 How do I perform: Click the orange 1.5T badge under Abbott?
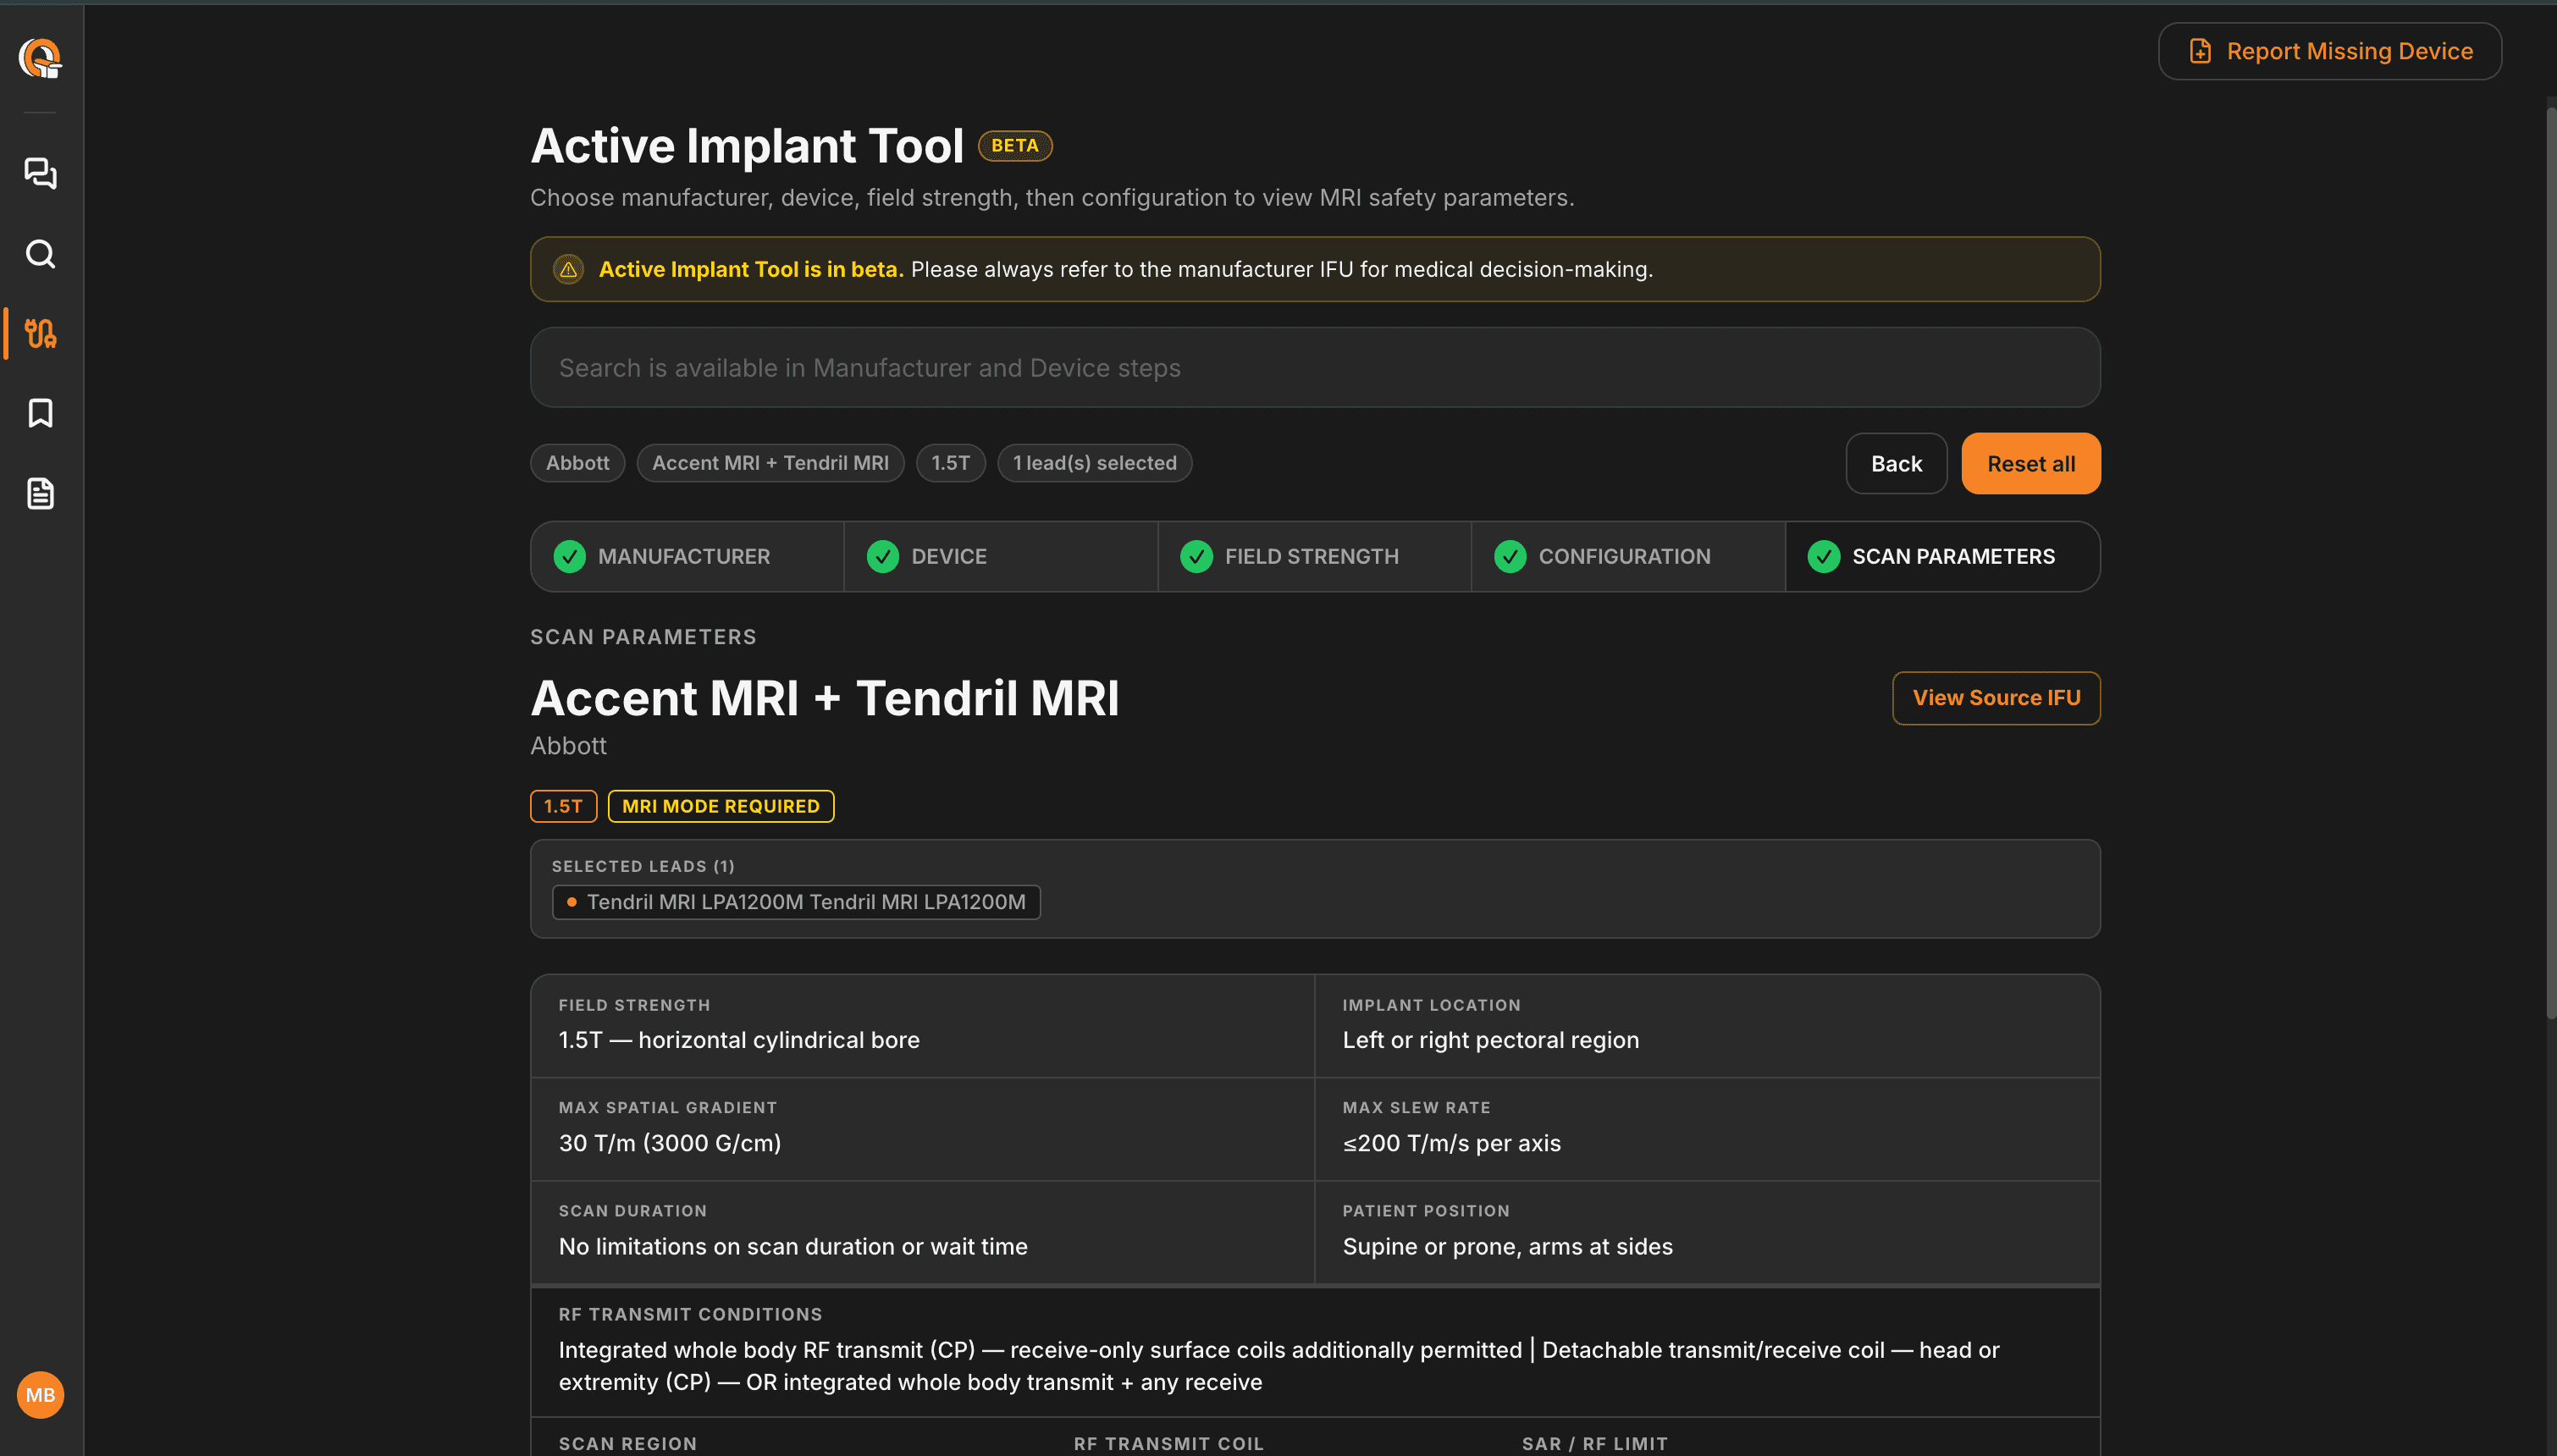pos(563,806)
